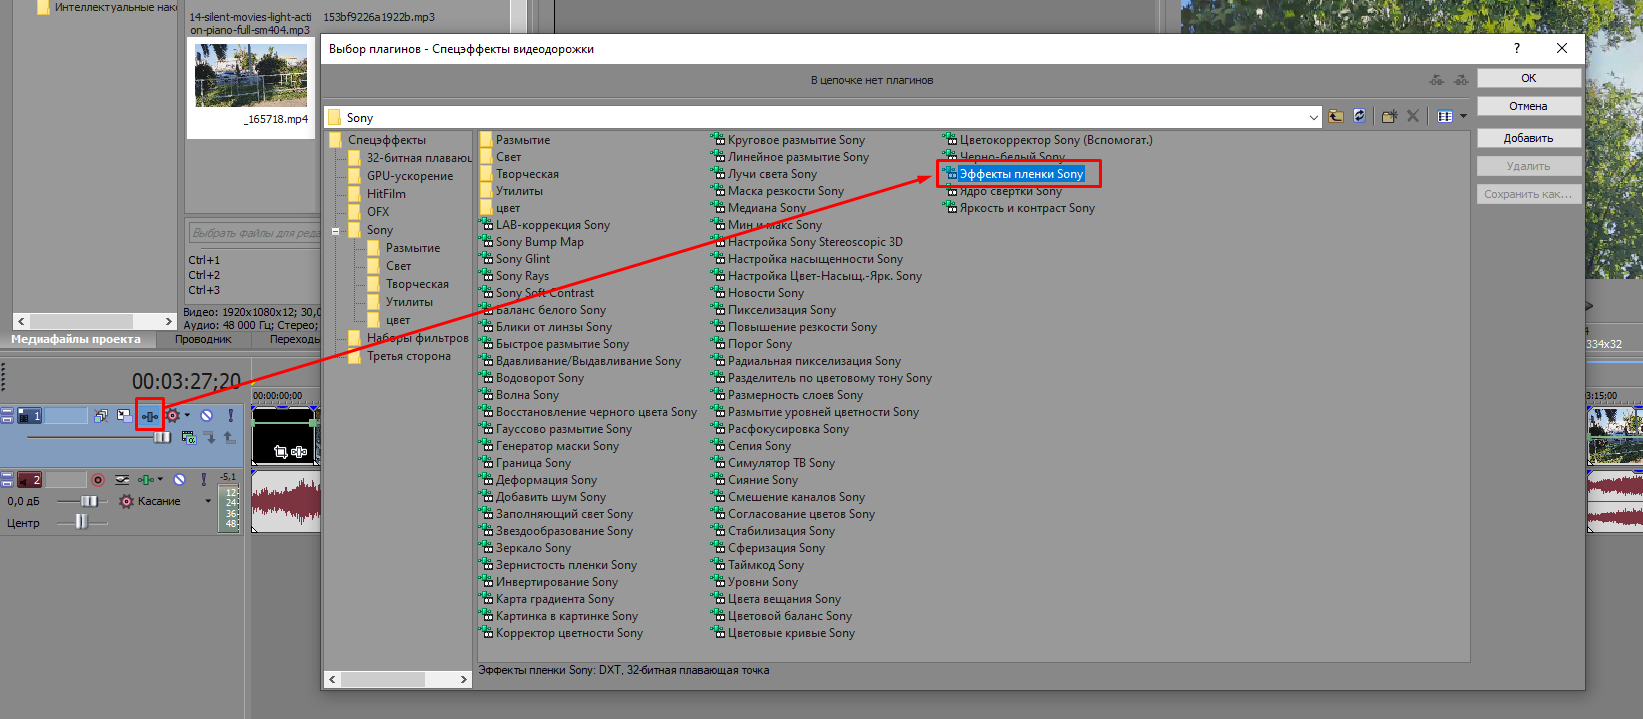The width and height of the screenshot is (1643, 719).
Task: Select Черно-белый Sony plugin
Action: point(1004,157)
